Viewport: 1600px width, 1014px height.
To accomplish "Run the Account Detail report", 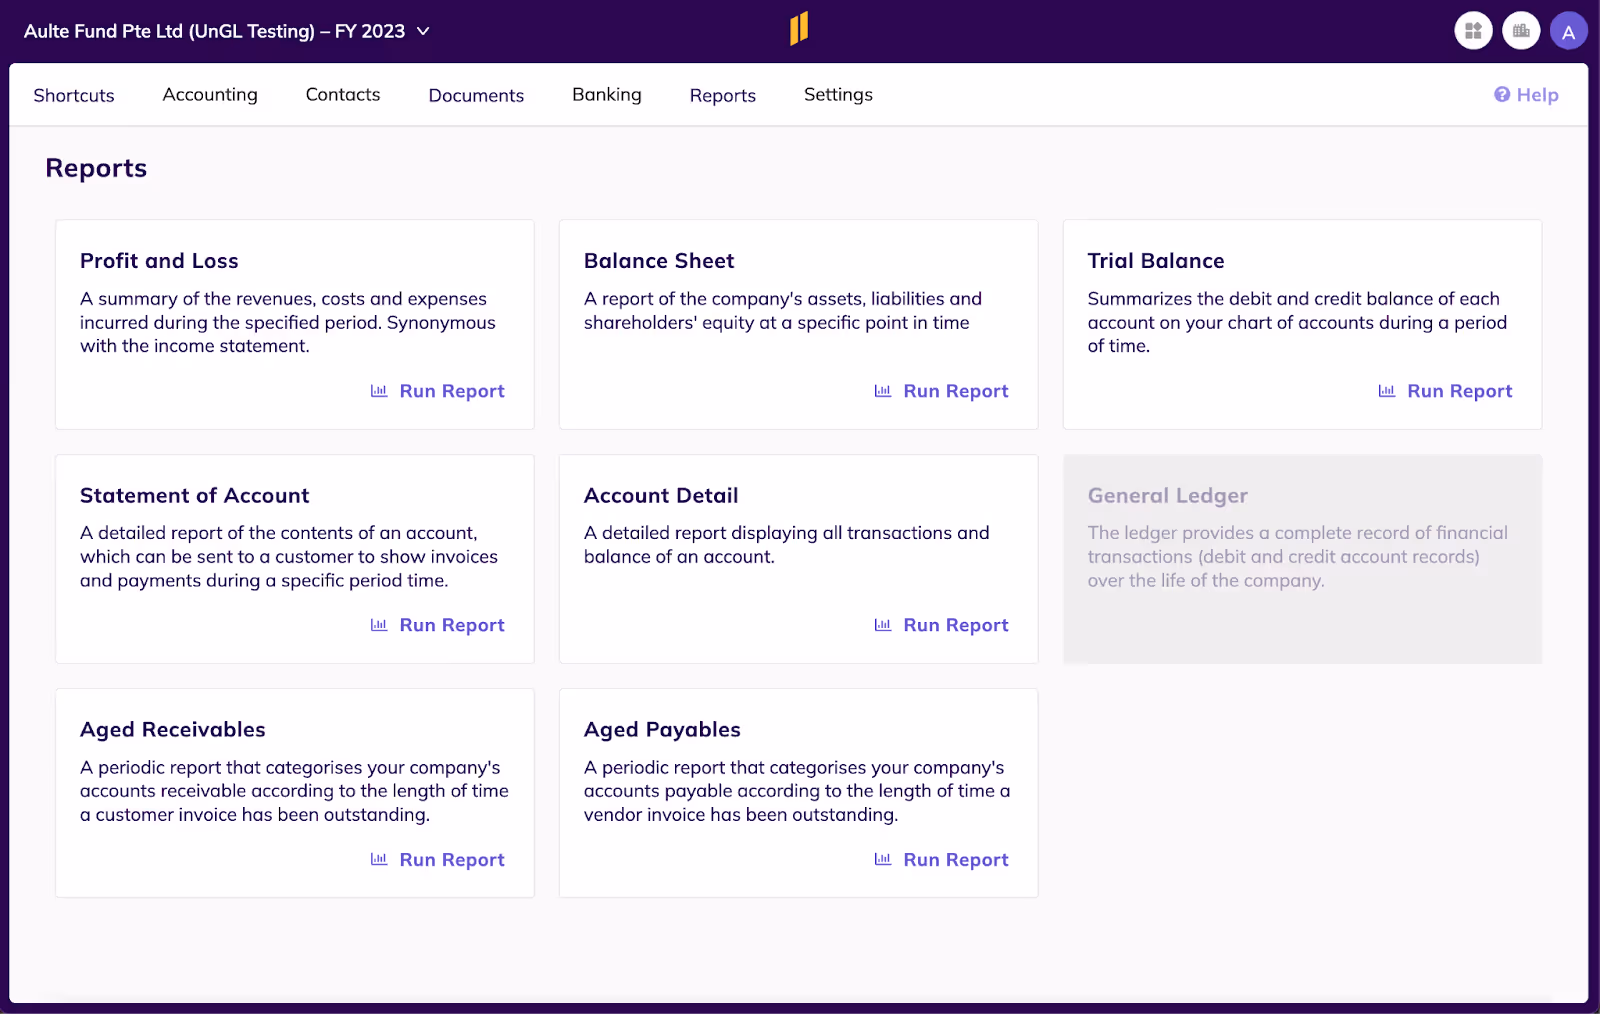I will 955,624.
